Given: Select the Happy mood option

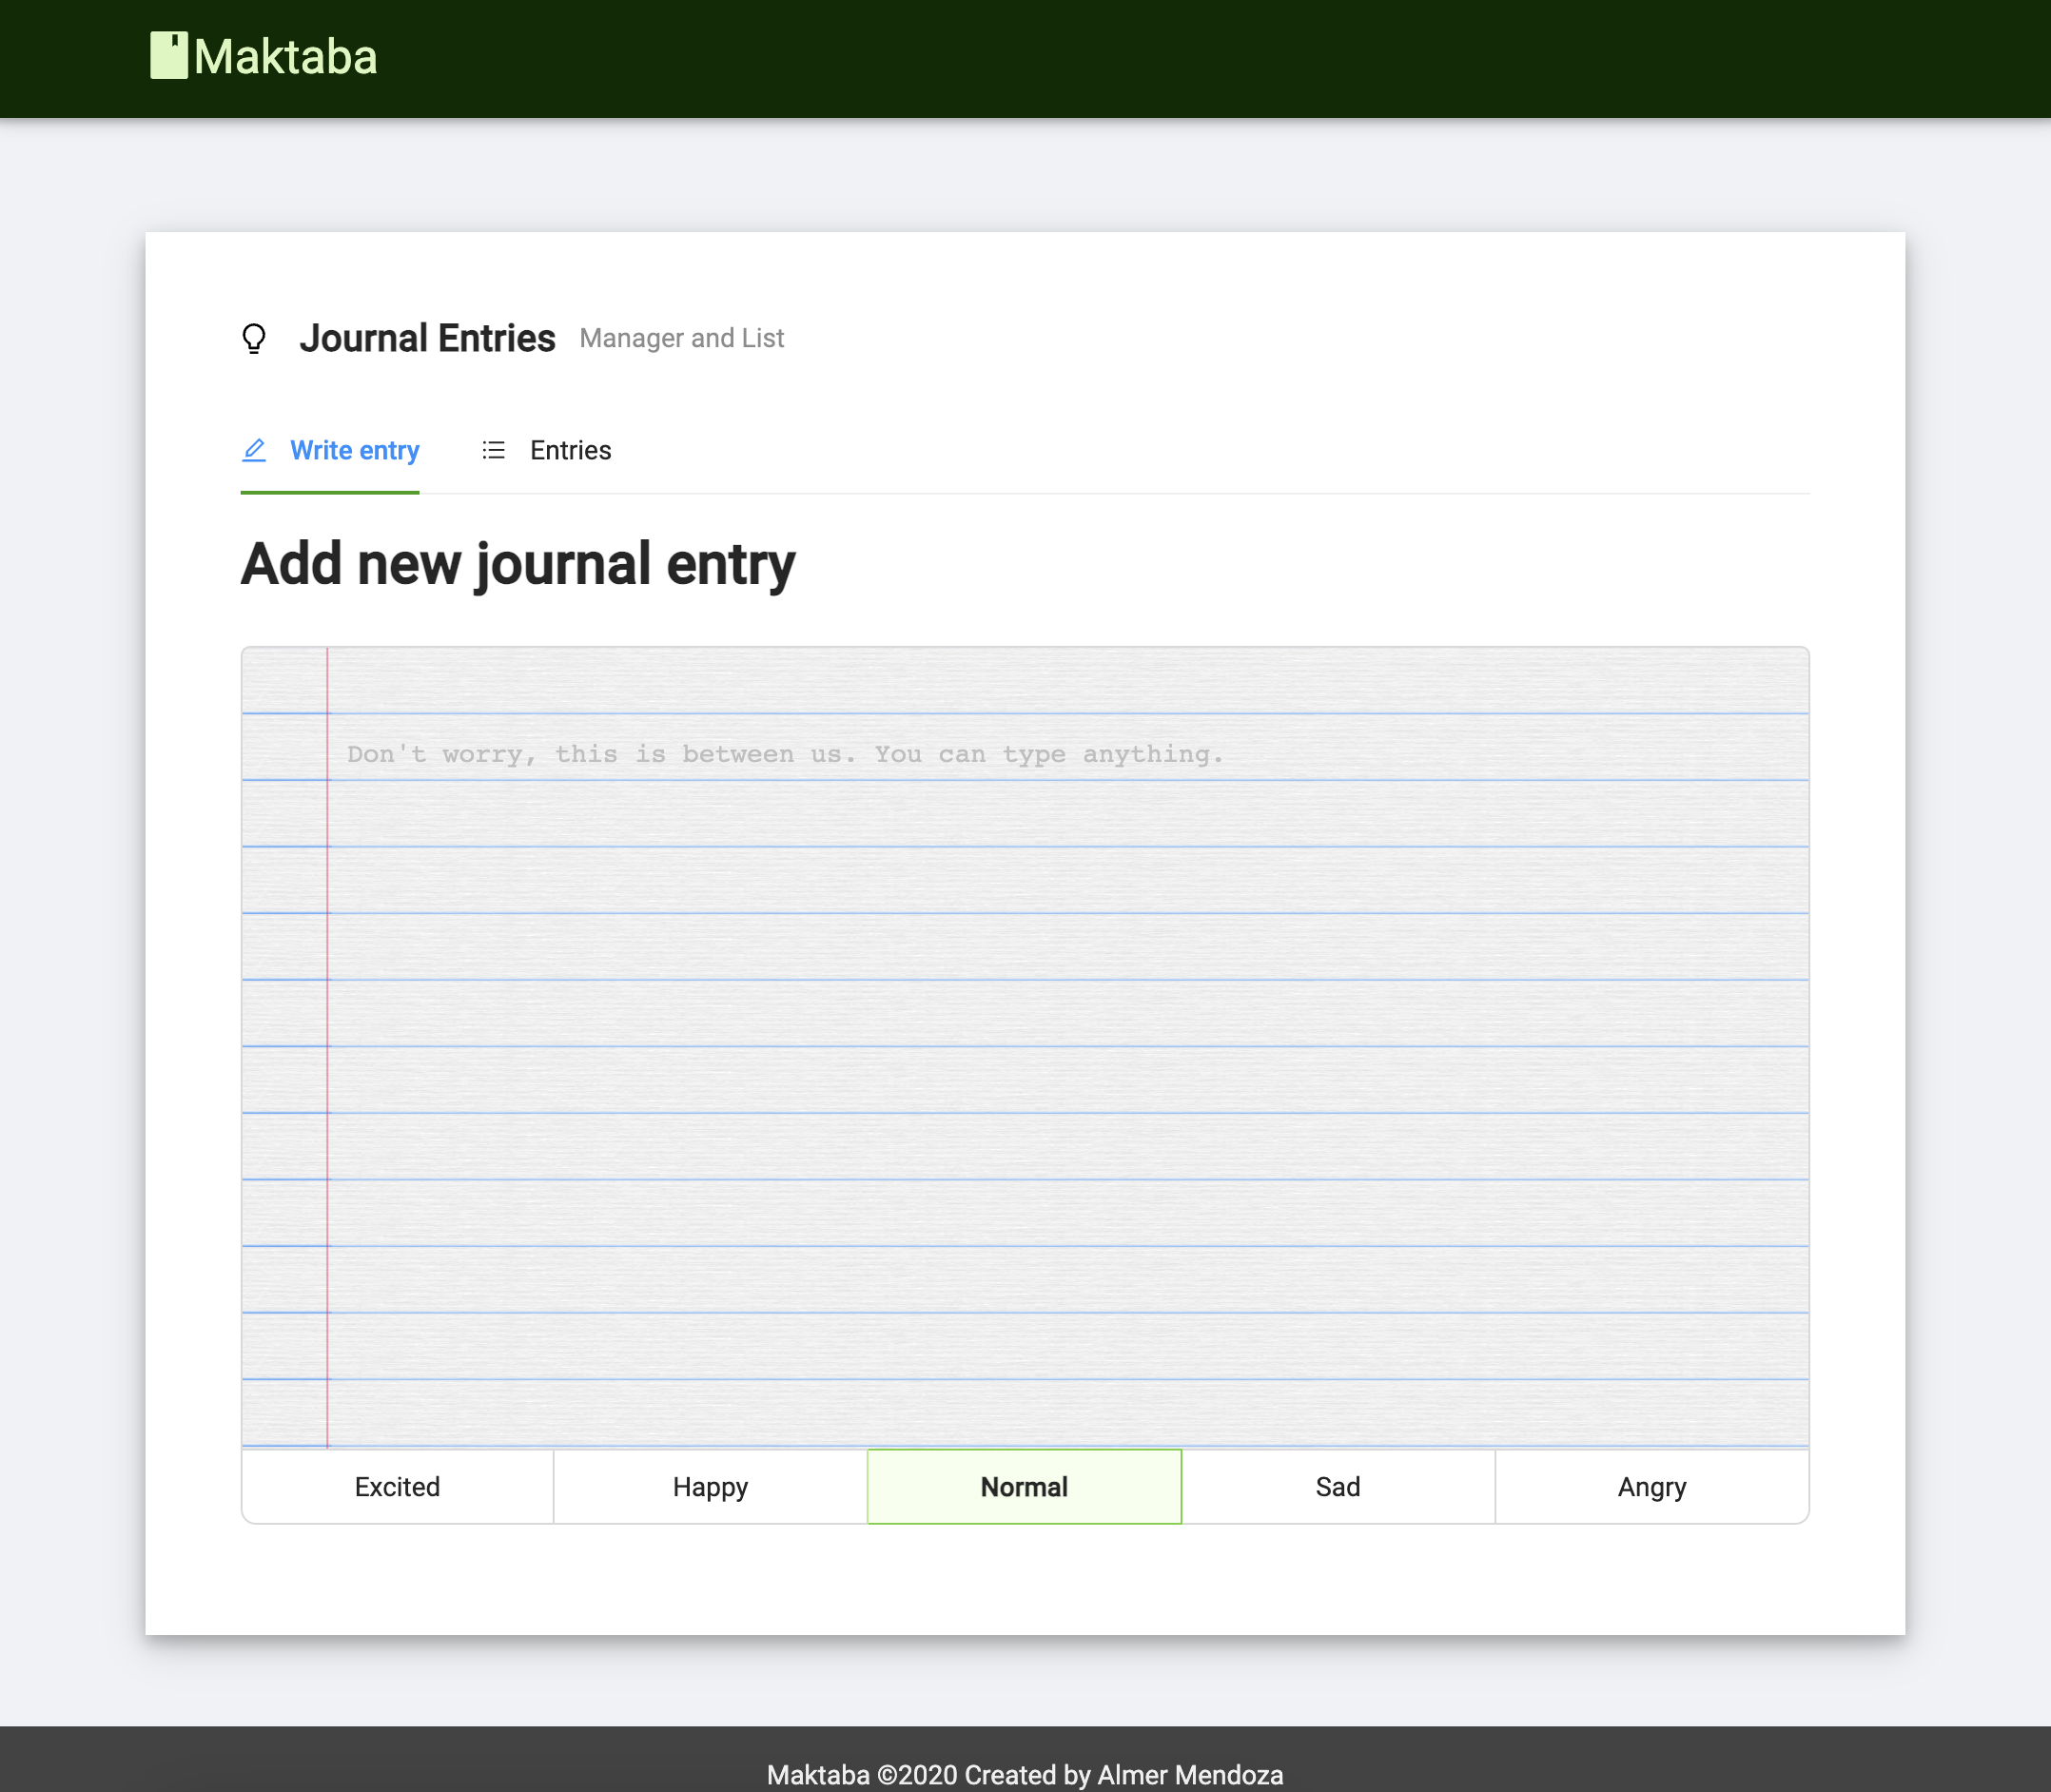Looking at the screenshot, I should pos(710,1485).
